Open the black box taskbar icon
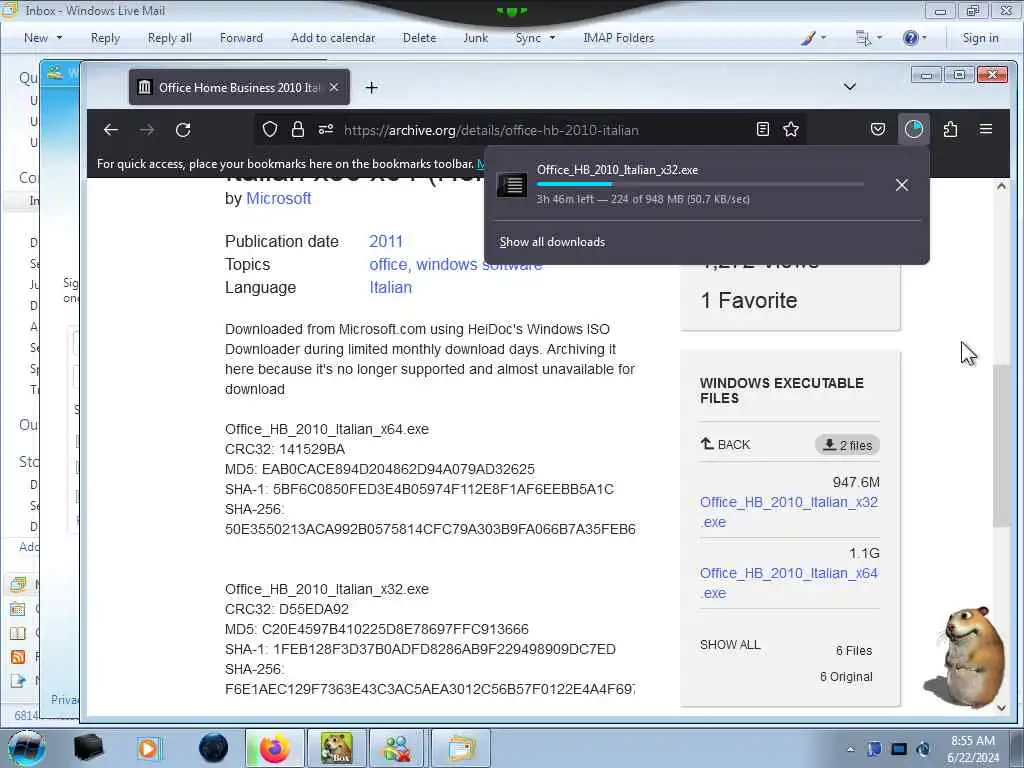Image resolution: width=1024 pixels, height=768 pixels. (88, 748)
